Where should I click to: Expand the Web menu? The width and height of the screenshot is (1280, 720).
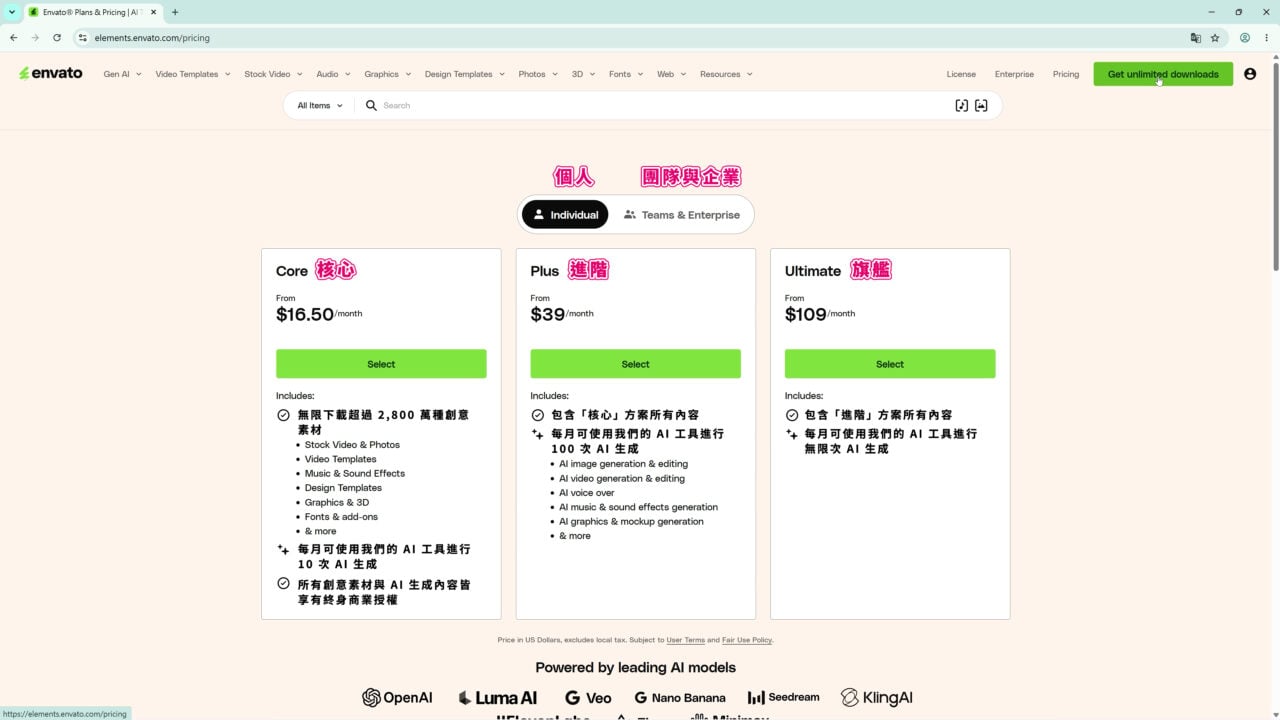pyautogui.click(x=671, y=74)
